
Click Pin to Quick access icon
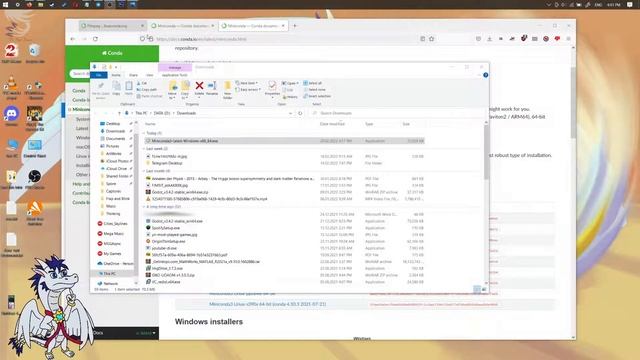(101, 86)
